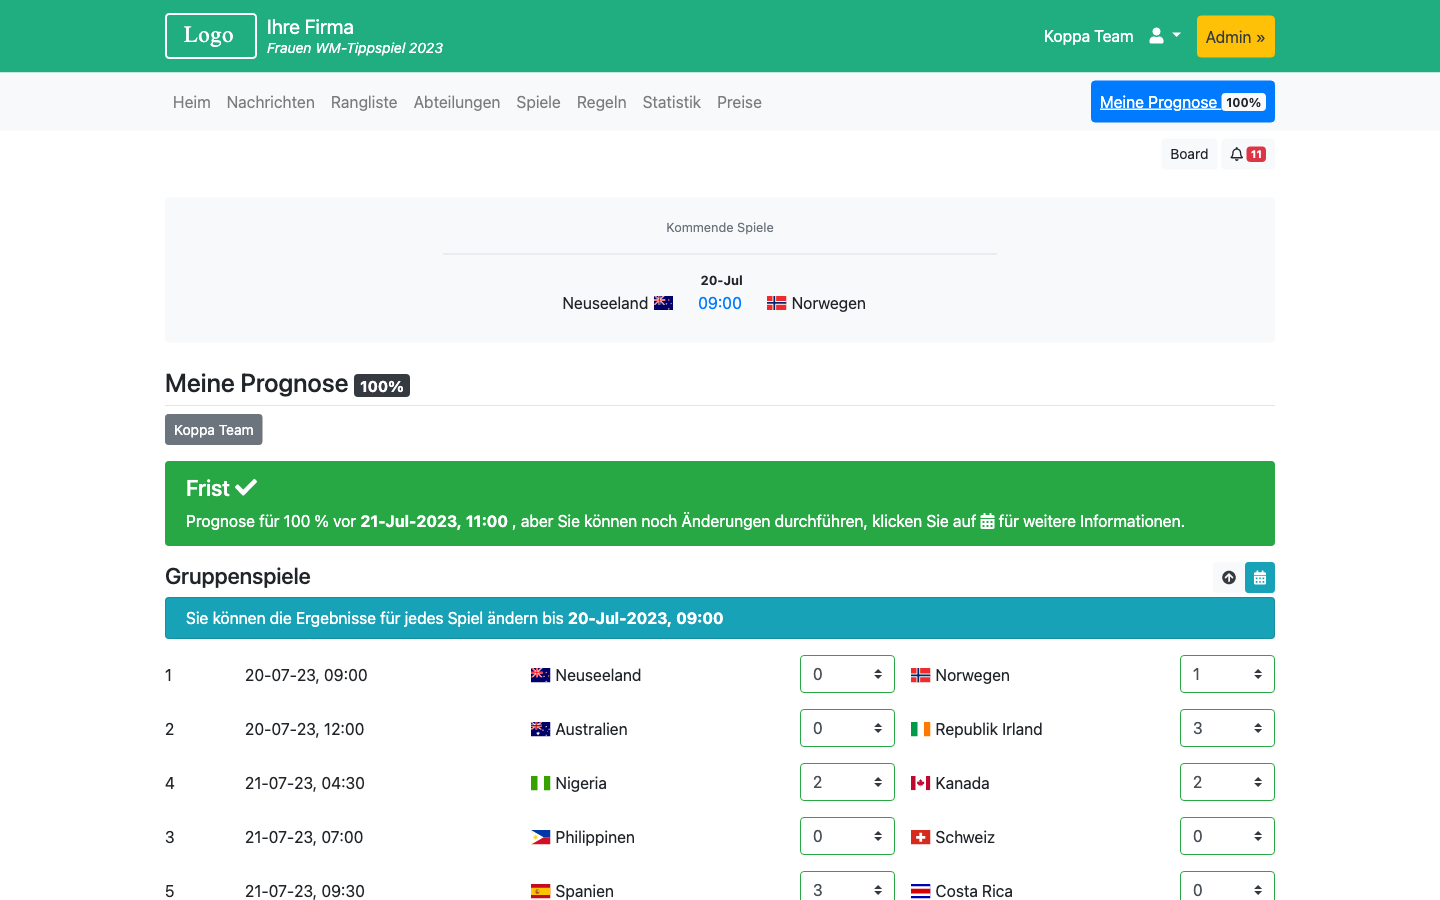Click the Schweiz flag icon
The image size is (1440, 900).
point(920,837)
